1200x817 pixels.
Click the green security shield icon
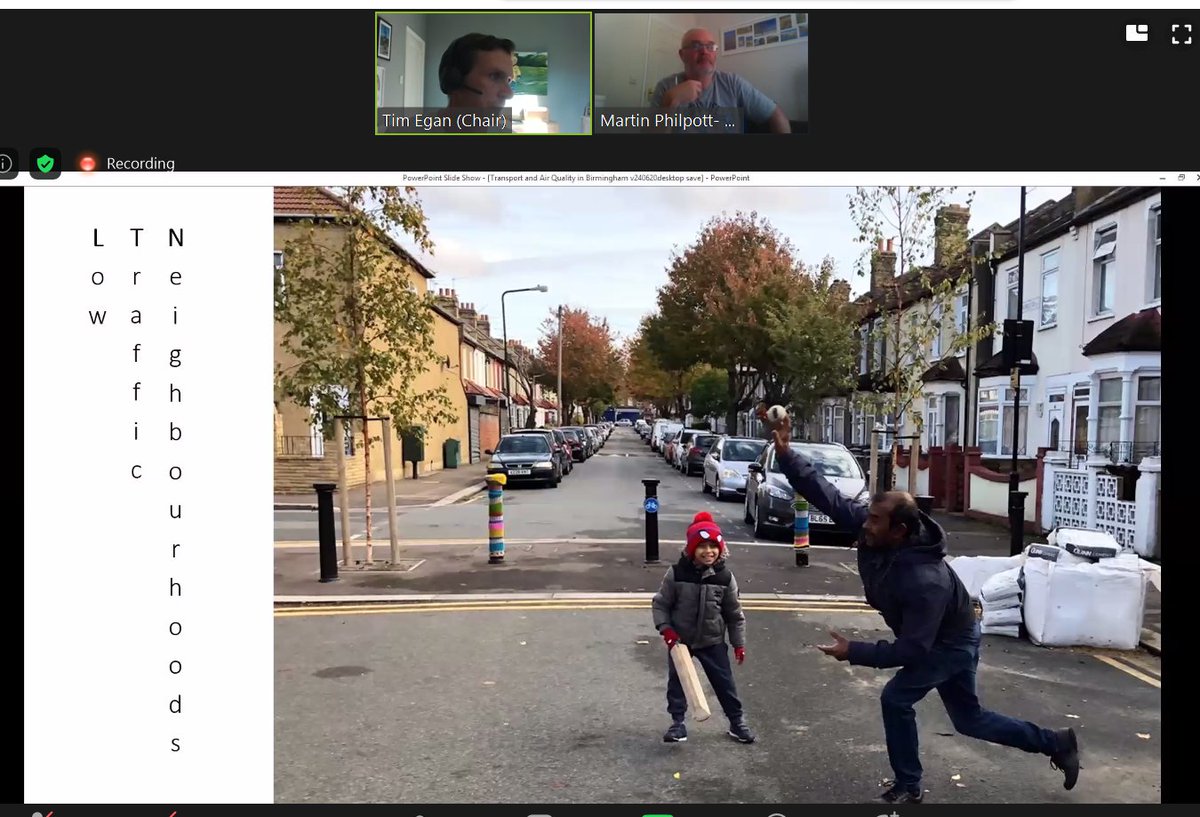click(x=45, y=163)
